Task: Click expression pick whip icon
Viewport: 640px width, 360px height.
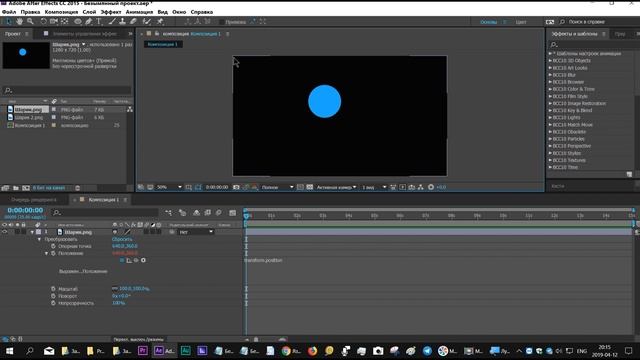Action: (136, 260)
